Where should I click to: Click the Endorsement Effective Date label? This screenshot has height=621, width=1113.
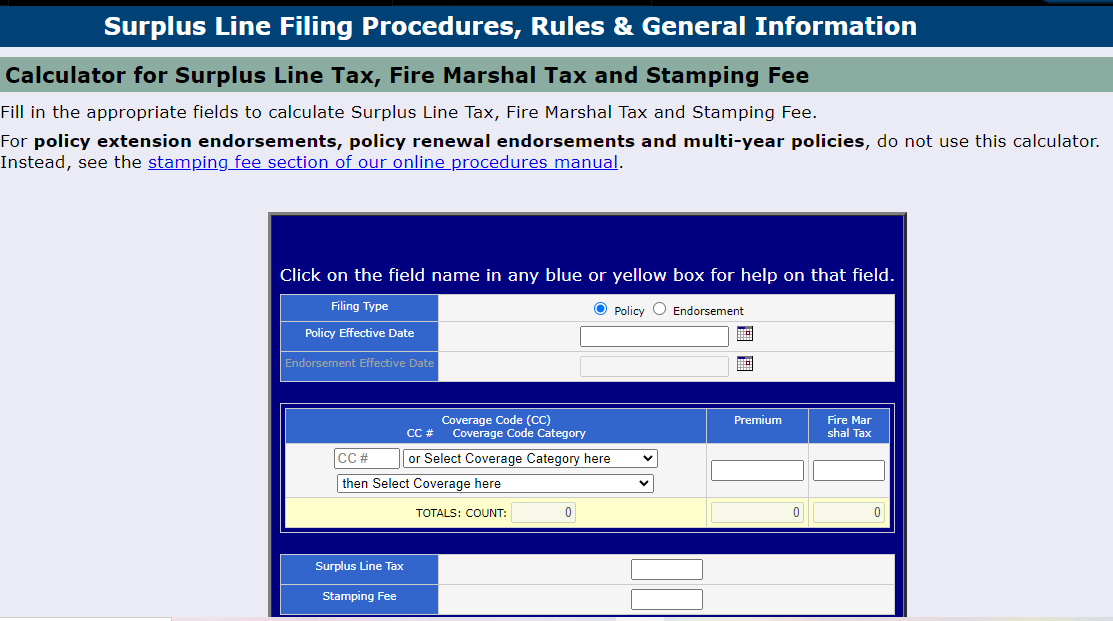click(358, 364)
